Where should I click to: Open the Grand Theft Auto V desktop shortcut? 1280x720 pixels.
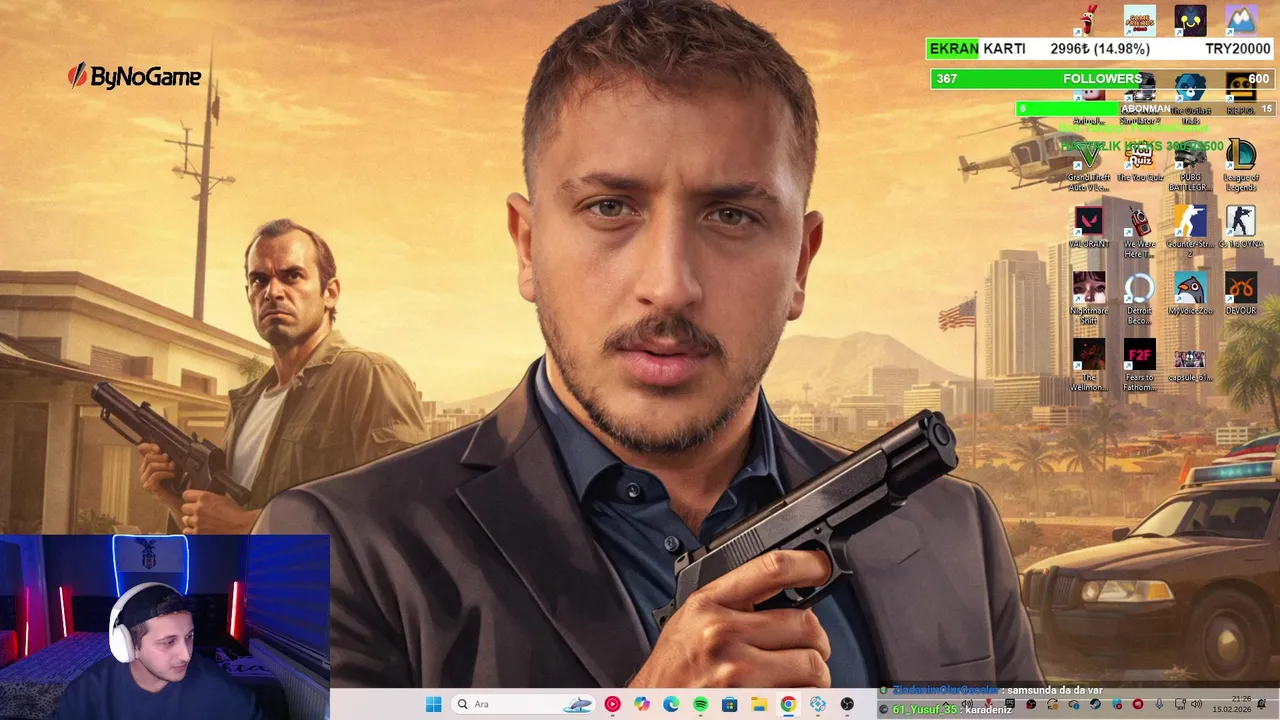[1088, 166]
